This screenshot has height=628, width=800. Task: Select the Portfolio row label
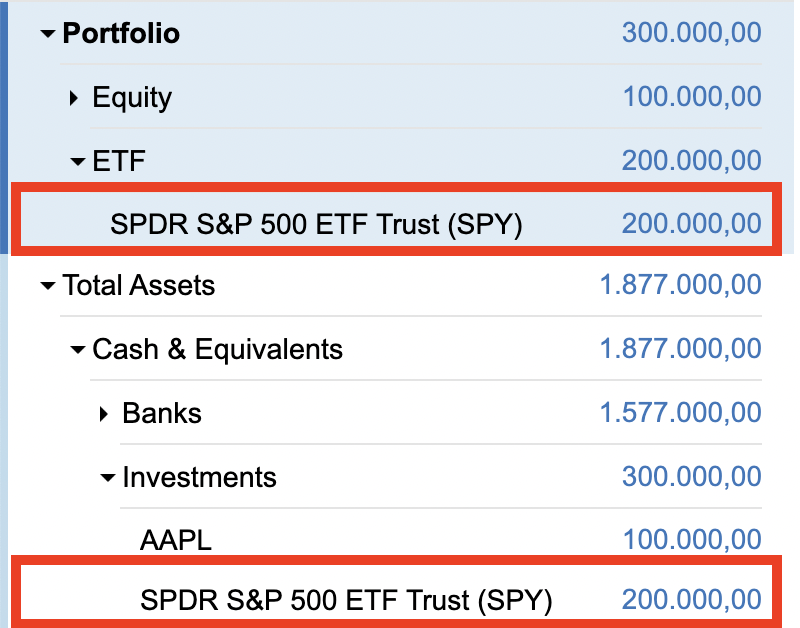click(x=121, y=34)
